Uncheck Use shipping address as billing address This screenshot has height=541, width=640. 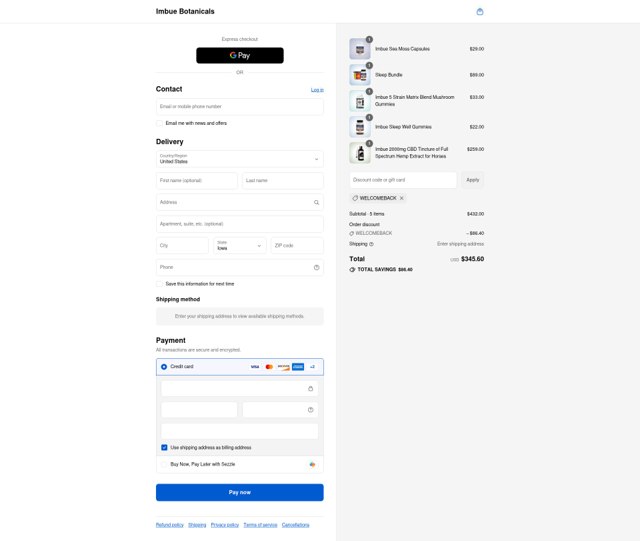(164, 447)
